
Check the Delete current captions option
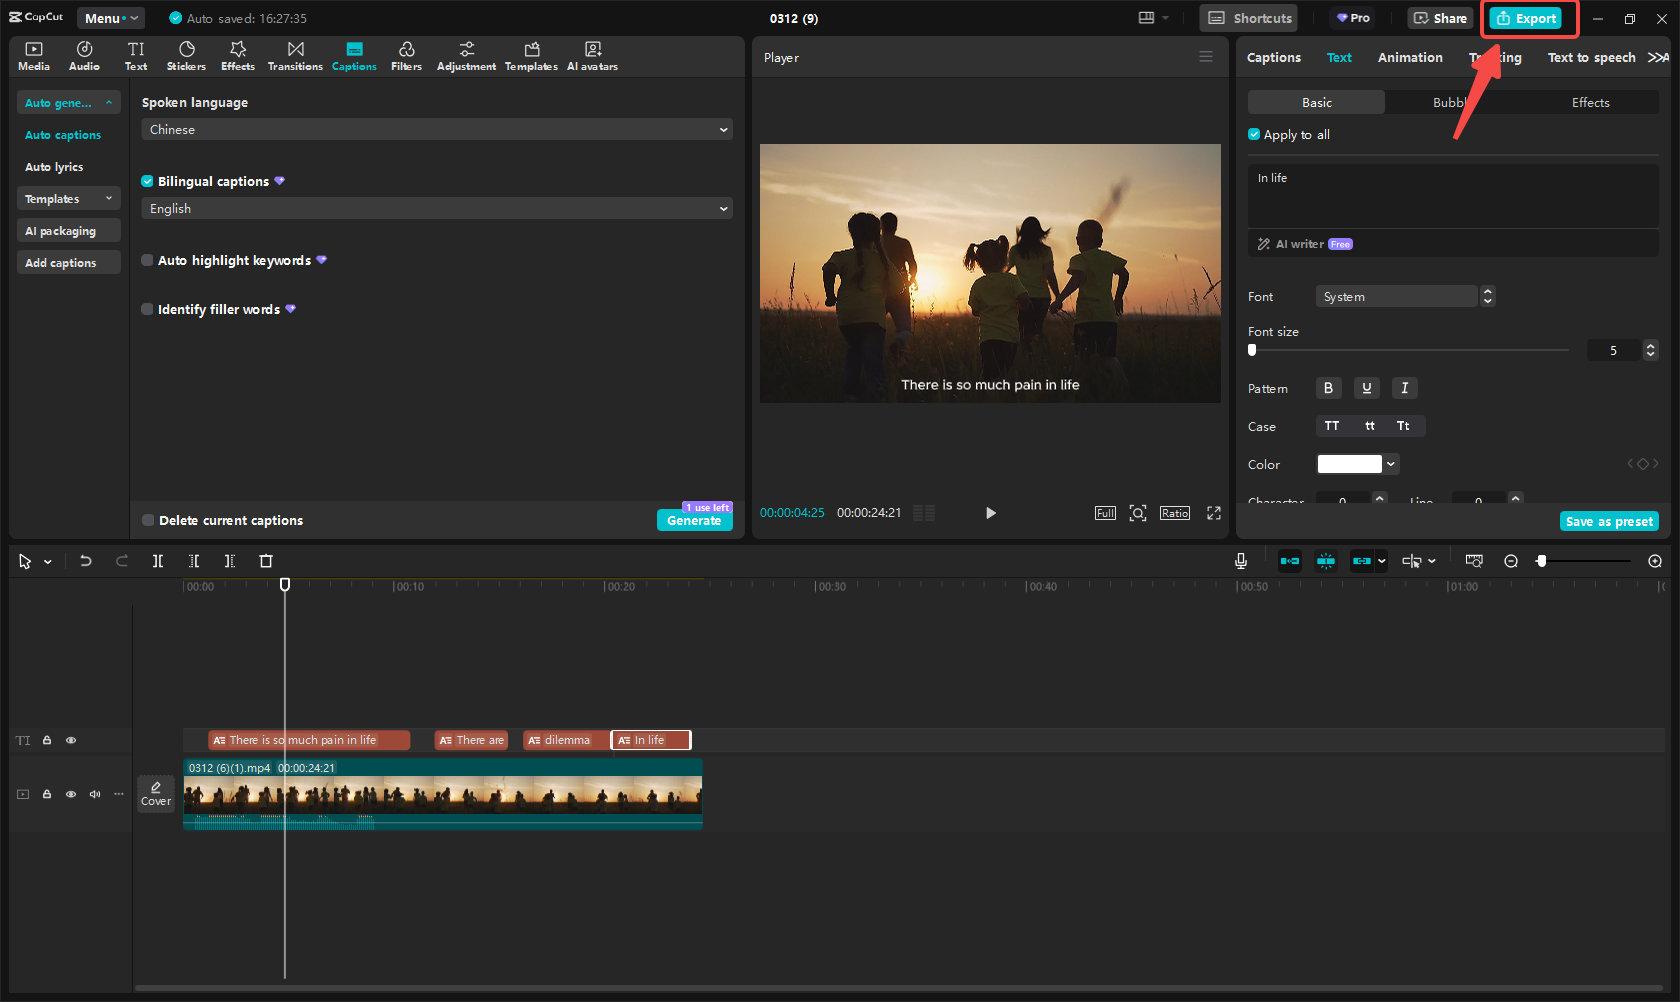148,520
